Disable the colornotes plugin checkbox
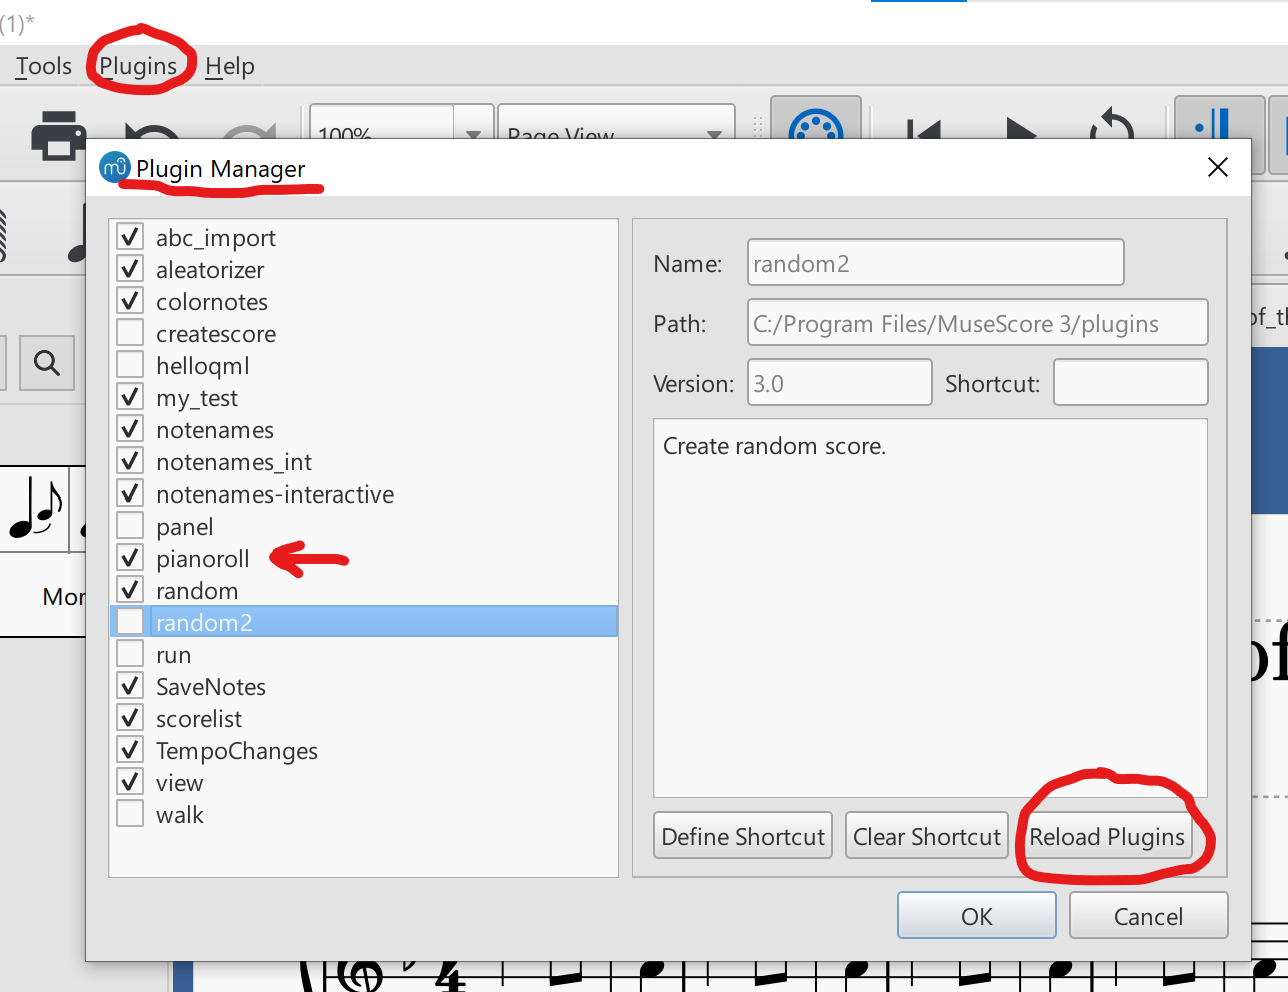The height and width of the screenshot is (992, 1288). click(130, 301)
